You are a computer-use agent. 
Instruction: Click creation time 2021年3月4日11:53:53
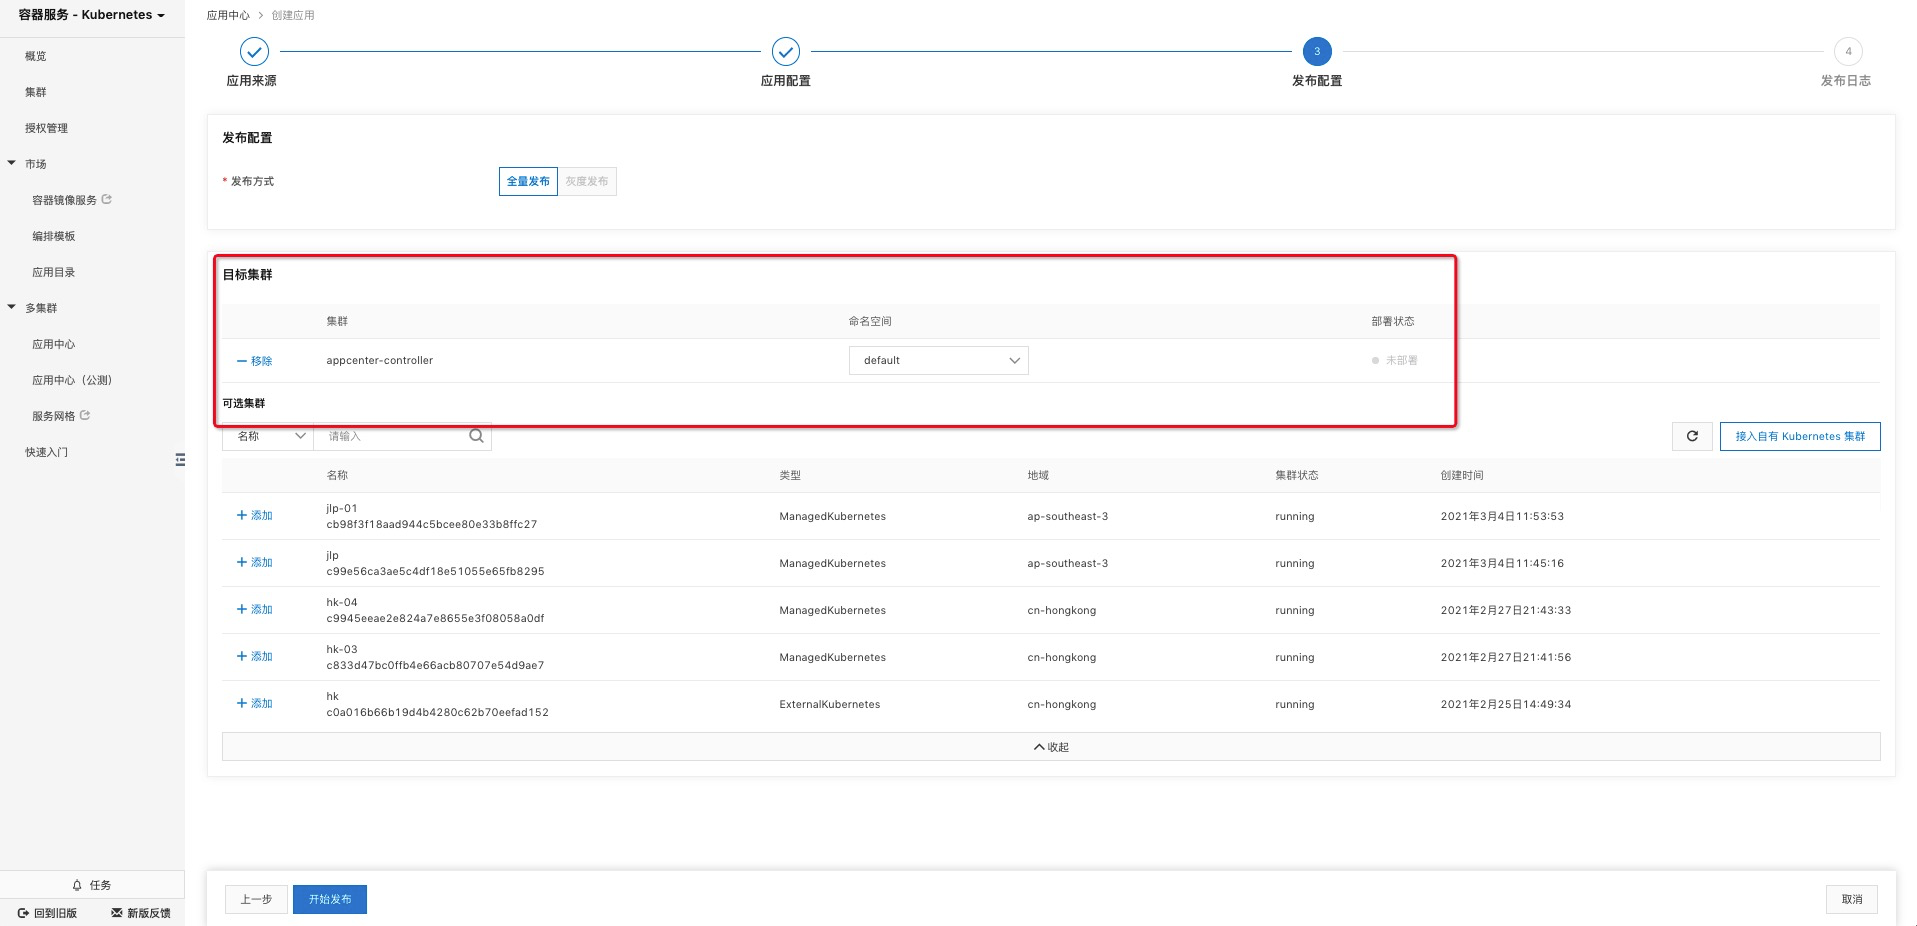(x=1502, y=516)
